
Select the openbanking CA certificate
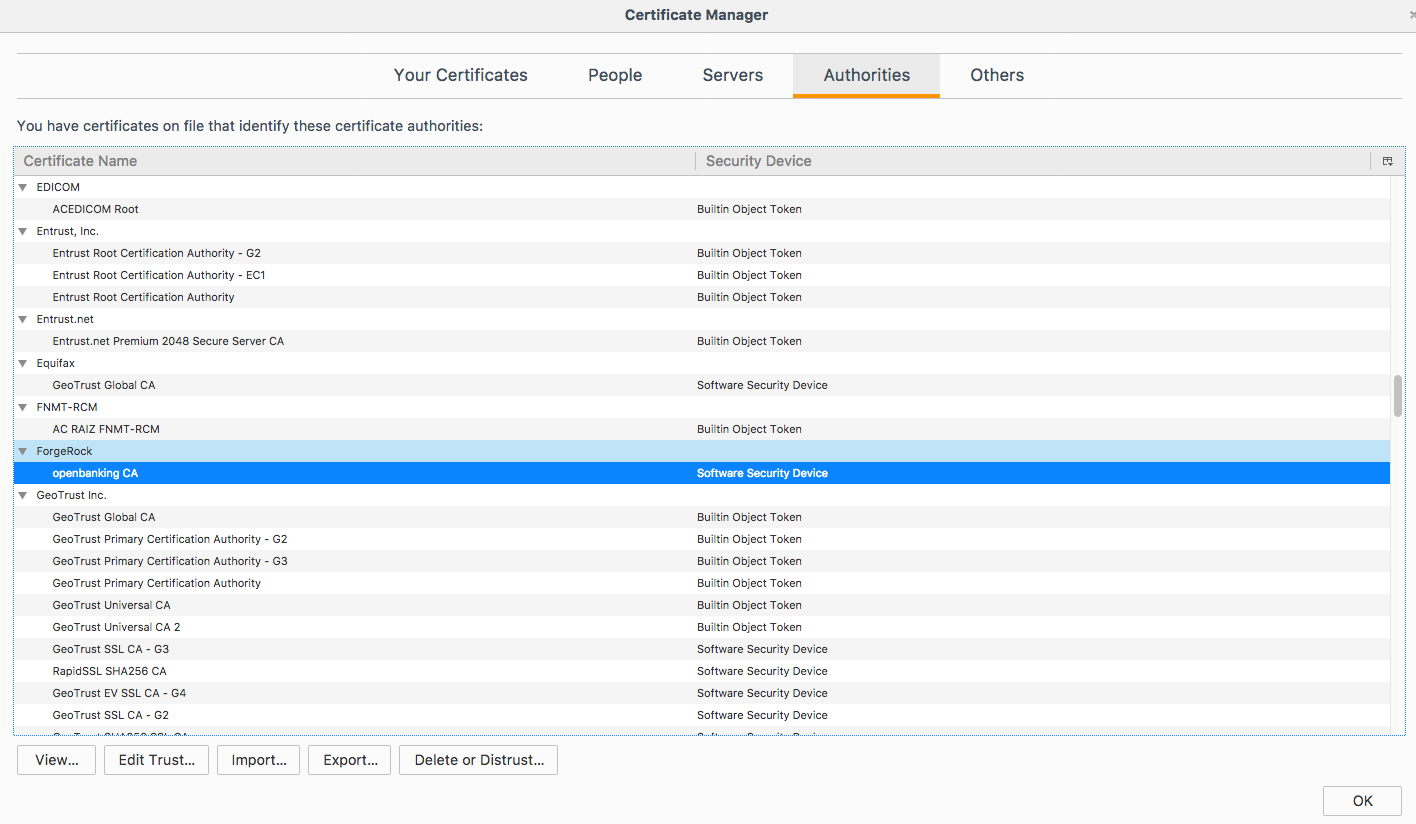tap(702, 473)
